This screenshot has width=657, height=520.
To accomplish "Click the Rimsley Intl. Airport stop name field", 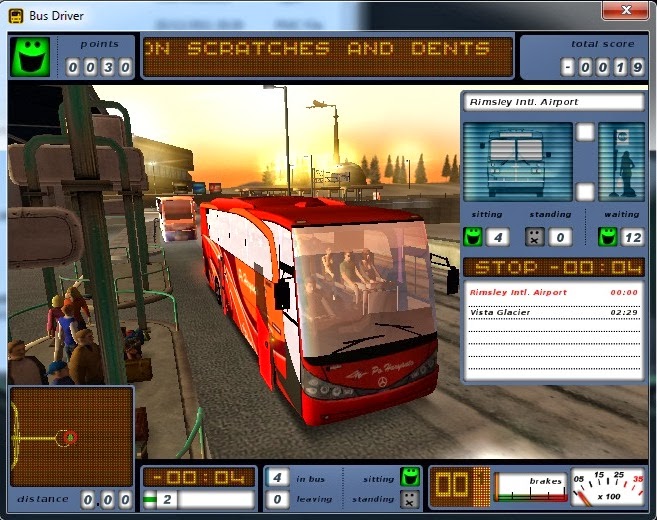I will click(x=554, y=102).
